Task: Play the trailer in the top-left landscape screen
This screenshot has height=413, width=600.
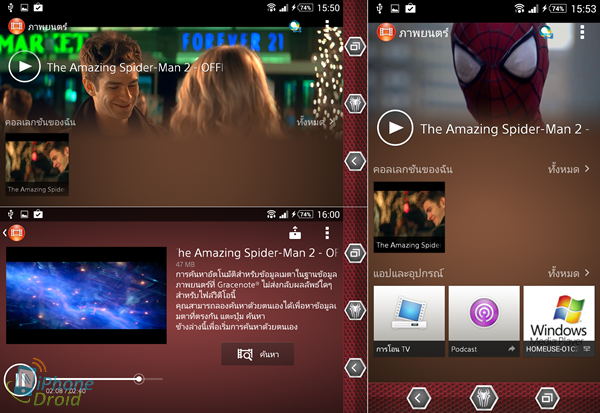Action: pyautogui.click(x=24, y=67)
